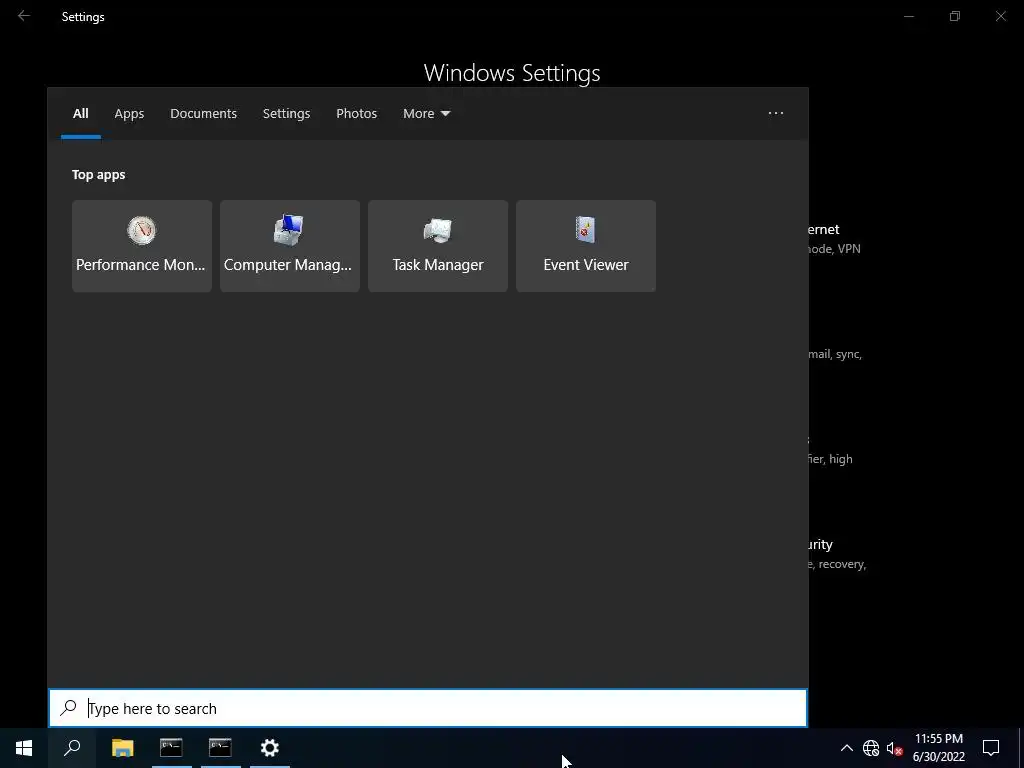
Task: Launch Computer Management tile
Action: tap(289, 246)
